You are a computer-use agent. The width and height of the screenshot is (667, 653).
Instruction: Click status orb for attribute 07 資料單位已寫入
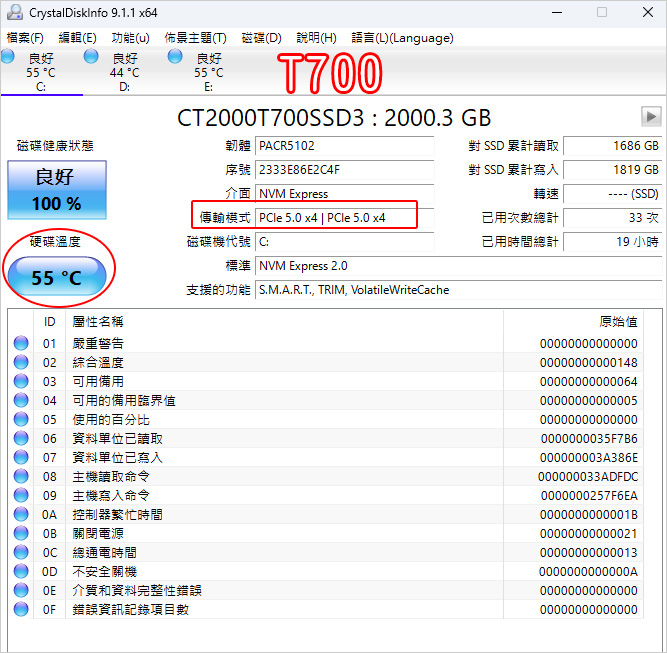tap(21, 457)
